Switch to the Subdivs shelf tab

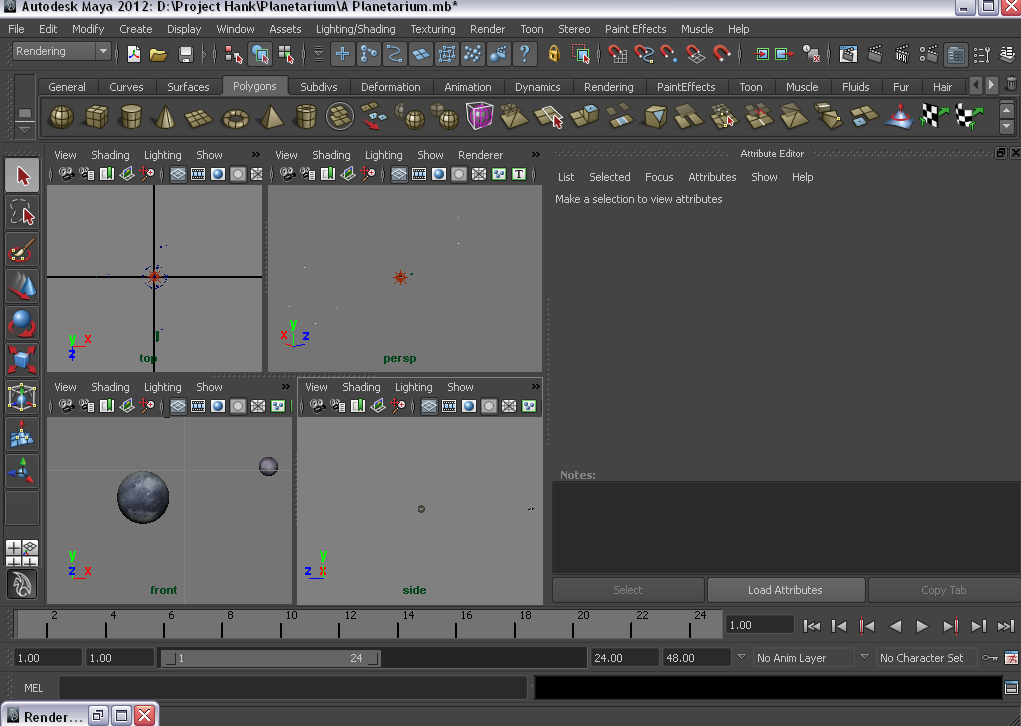click(x=318, y=87)
